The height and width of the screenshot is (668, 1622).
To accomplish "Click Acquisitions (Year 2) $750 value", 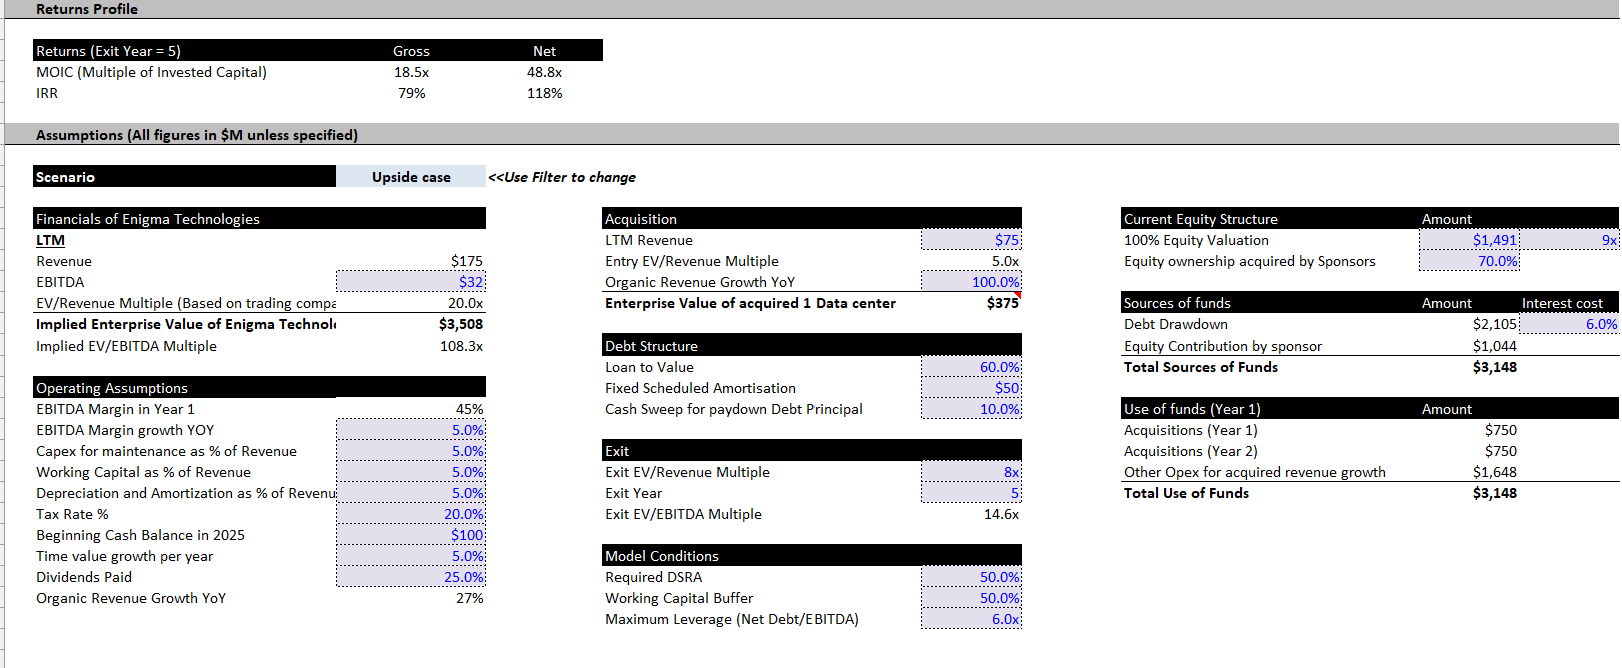I will (1500, 451).
